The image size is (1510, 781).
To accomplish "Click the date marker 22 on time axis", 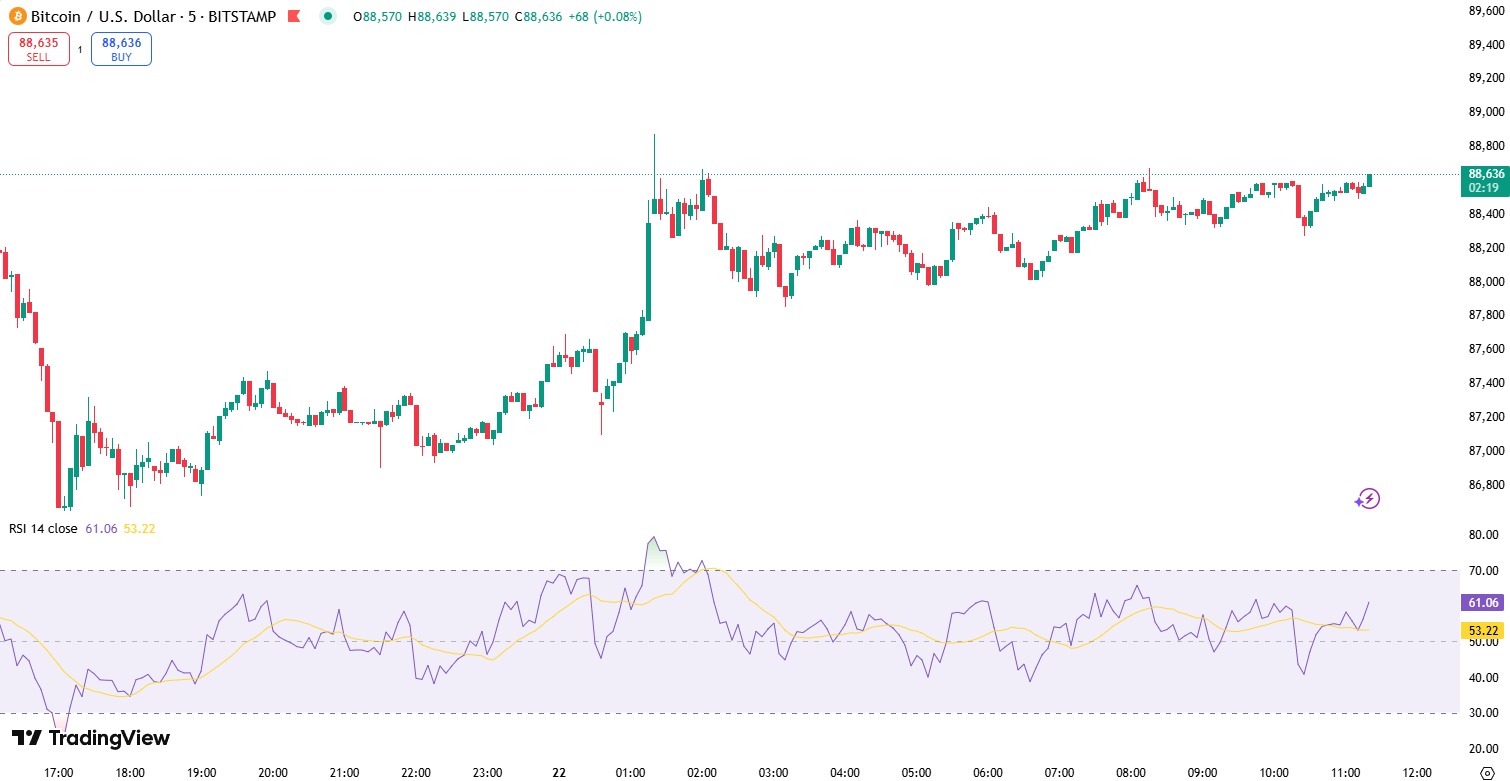I will pyautogui.click(x=559, y=772).
